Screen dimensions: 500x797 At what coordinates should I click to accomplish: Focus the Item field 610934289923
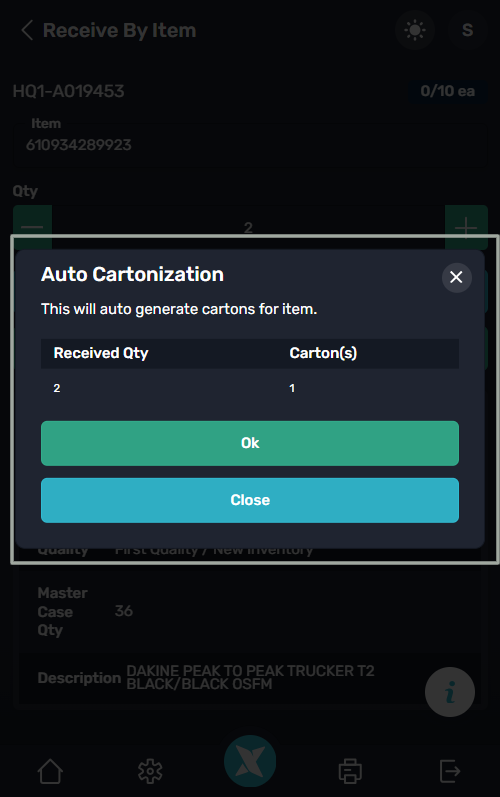(249, 145)
